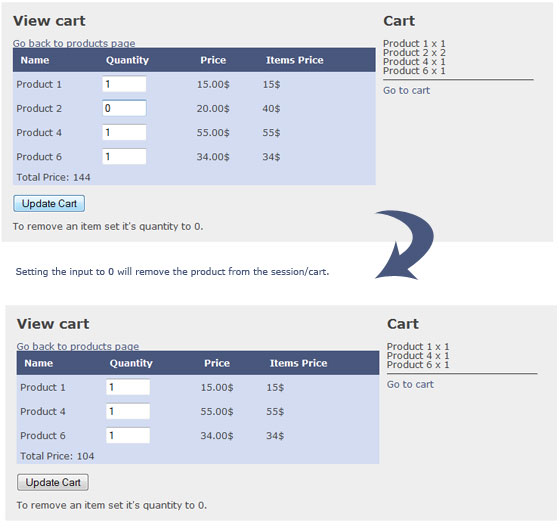560x529 pixels.
Task: Focus Product 1 quantity field in lower table
Action: [x=128, y=387]
